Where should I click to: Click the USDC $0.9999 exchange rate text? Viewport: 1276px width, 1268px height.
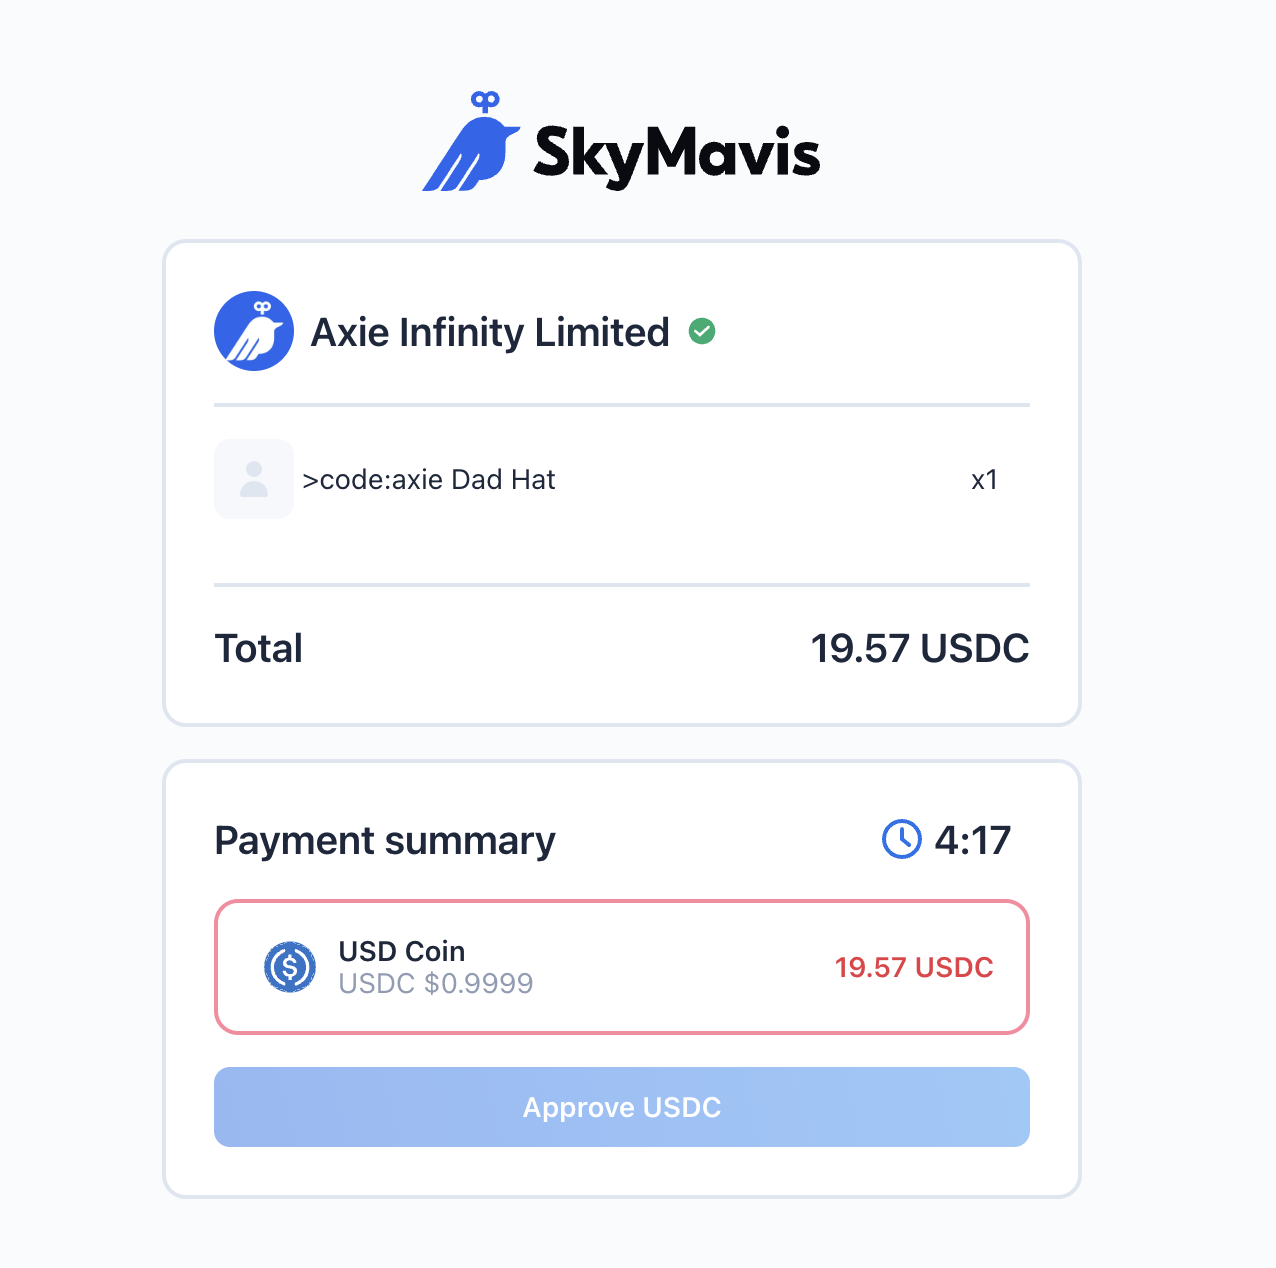click(436, 984)
